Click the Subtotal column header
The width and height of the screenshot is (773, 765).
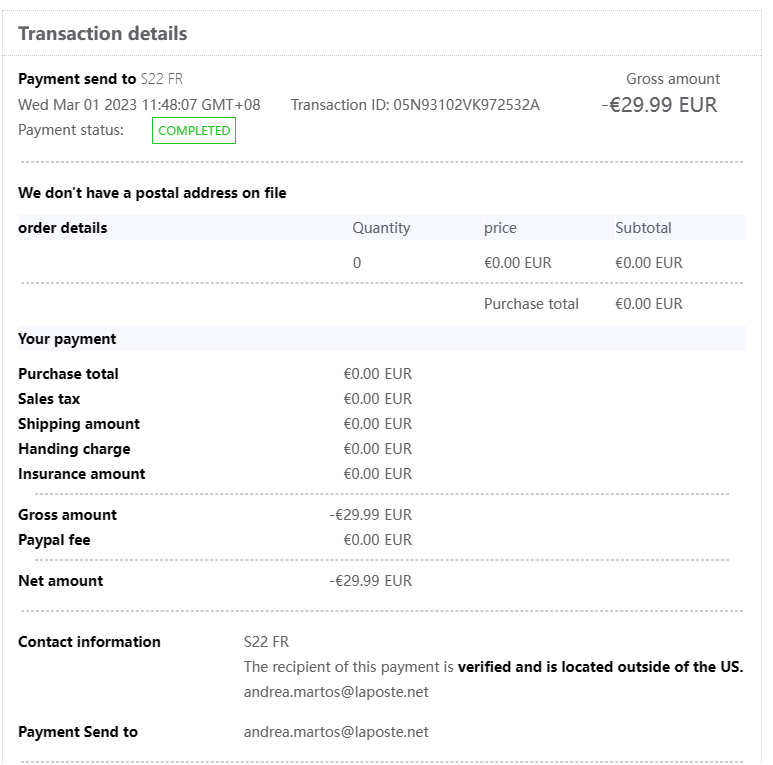(x=643, y=228)
